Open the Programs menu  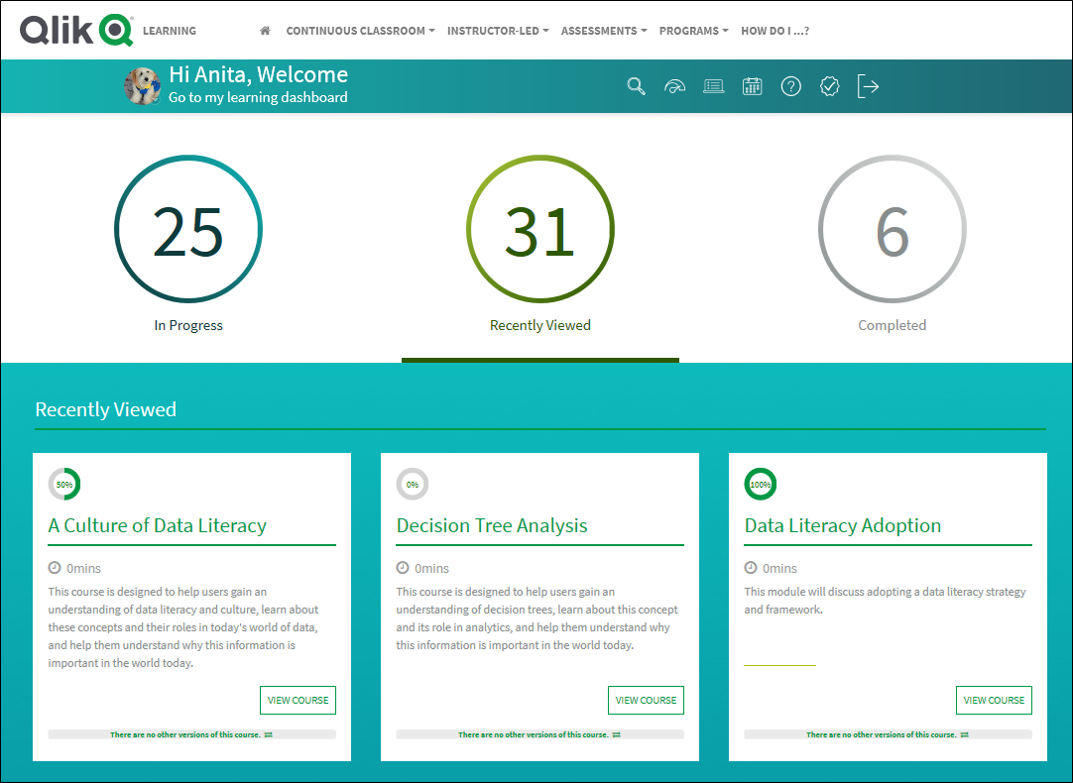(x=693, y=31)
